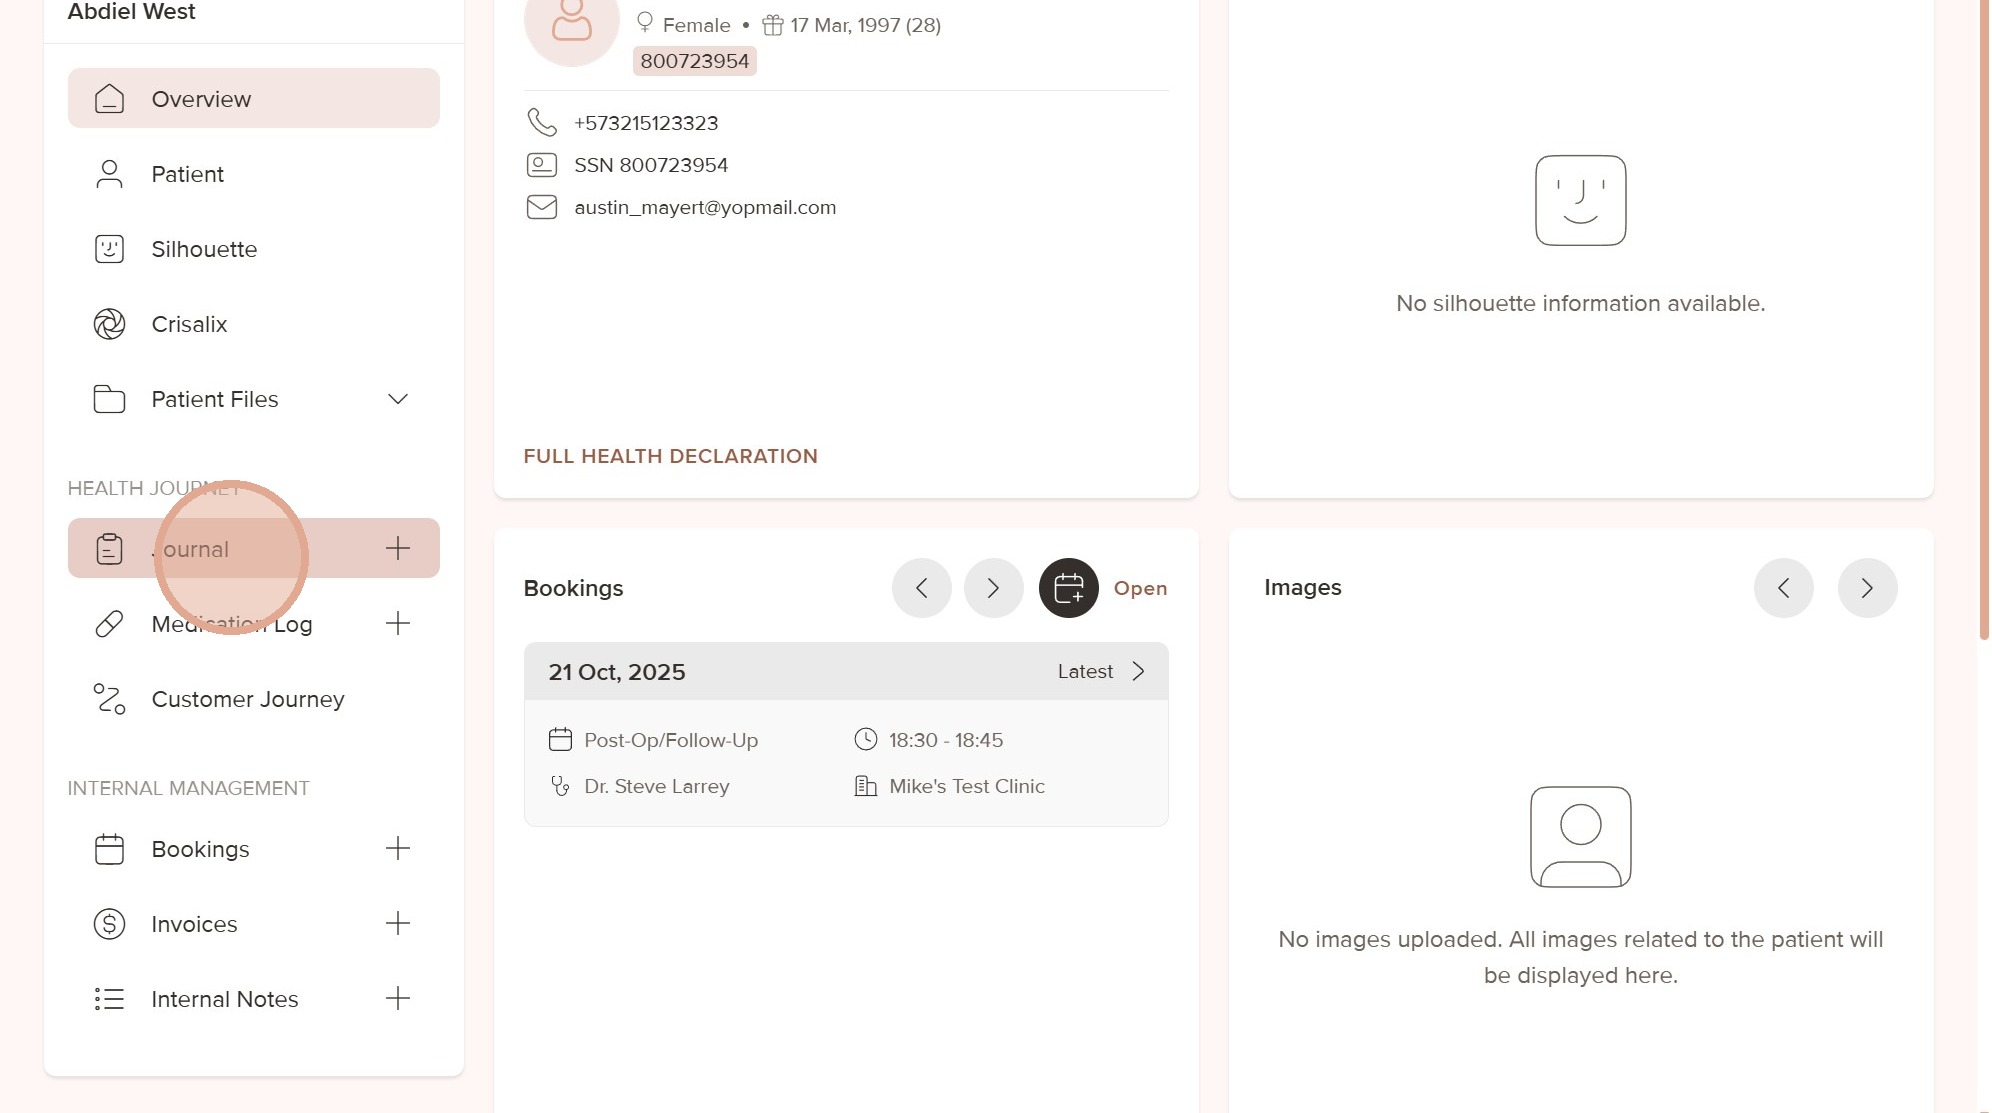The image size is (1992, 1113).
Task: Select Customer Journey in sidebar
Action: tap(247, 699)
